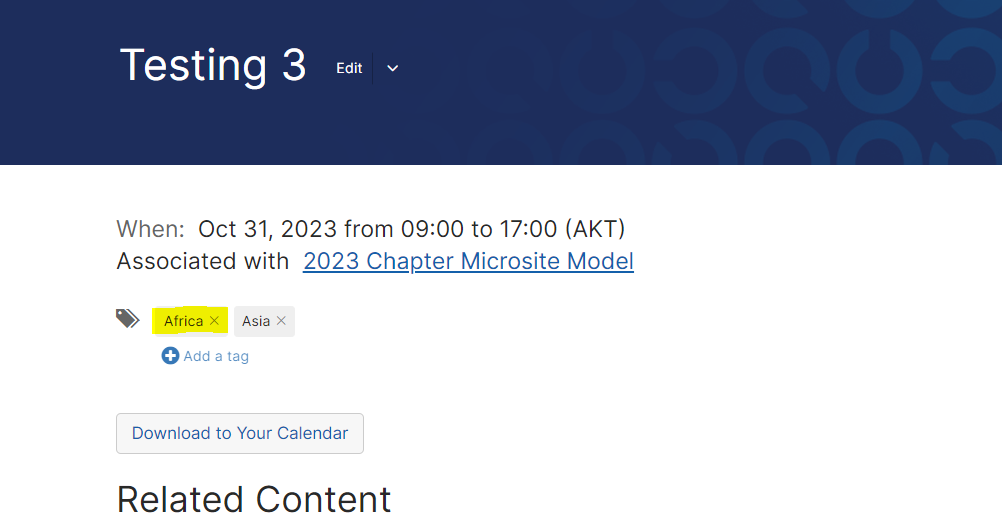Click the Related Content heading
This screenshot has width=1002, height=531.
[254, 499]
